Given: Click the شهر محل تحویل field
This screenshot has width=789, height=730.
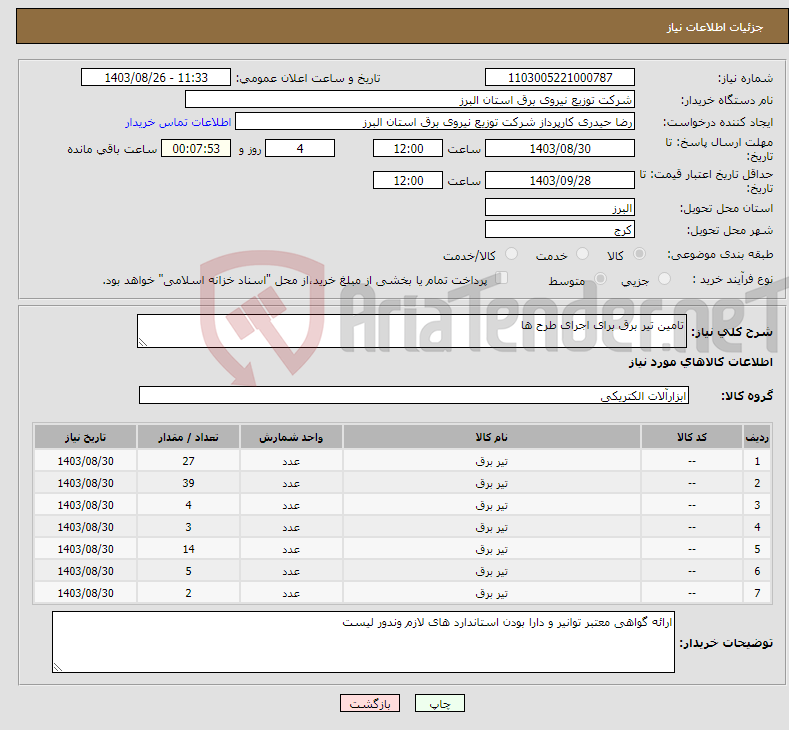Looking at the screenshot, I should (x=560, y=230).
